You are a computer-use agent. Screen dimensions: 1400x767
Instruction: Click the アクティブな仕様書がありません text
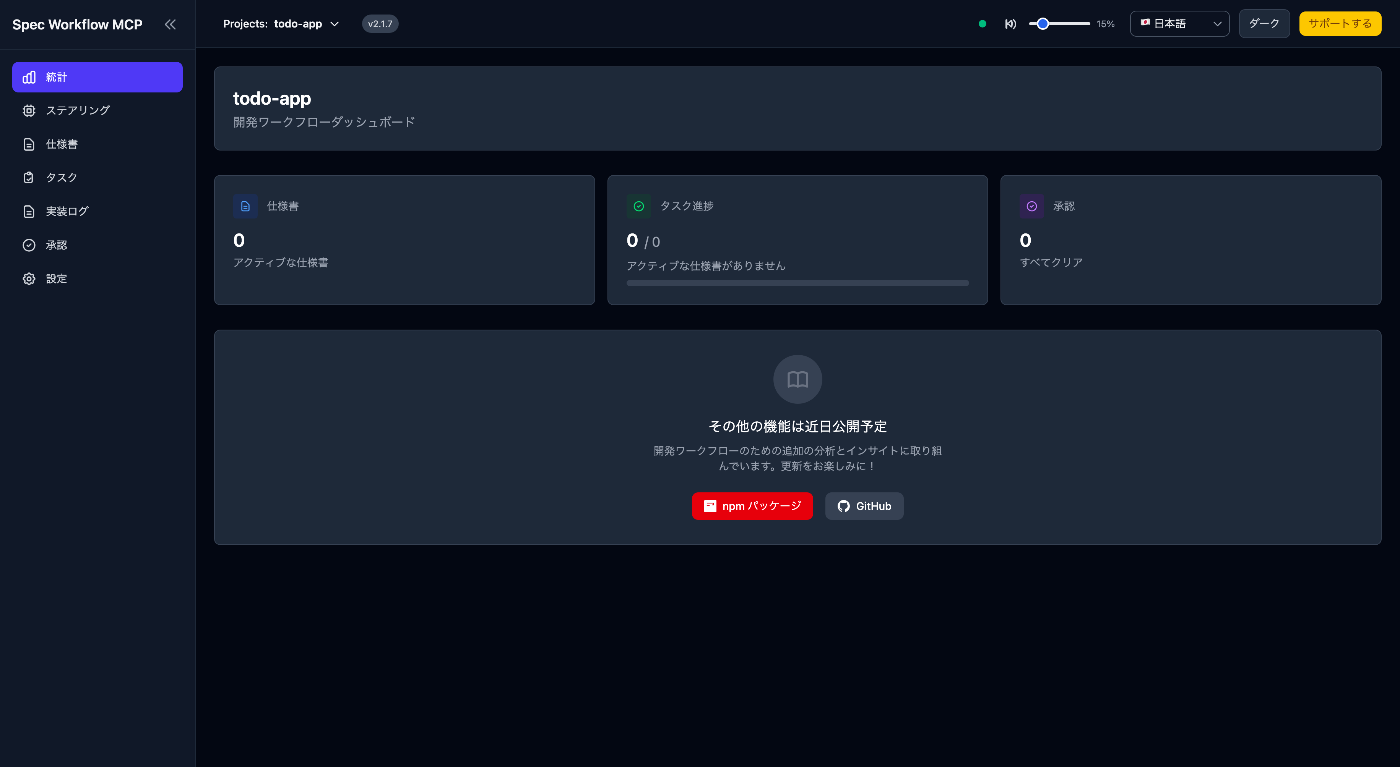[x=706, y=266]
